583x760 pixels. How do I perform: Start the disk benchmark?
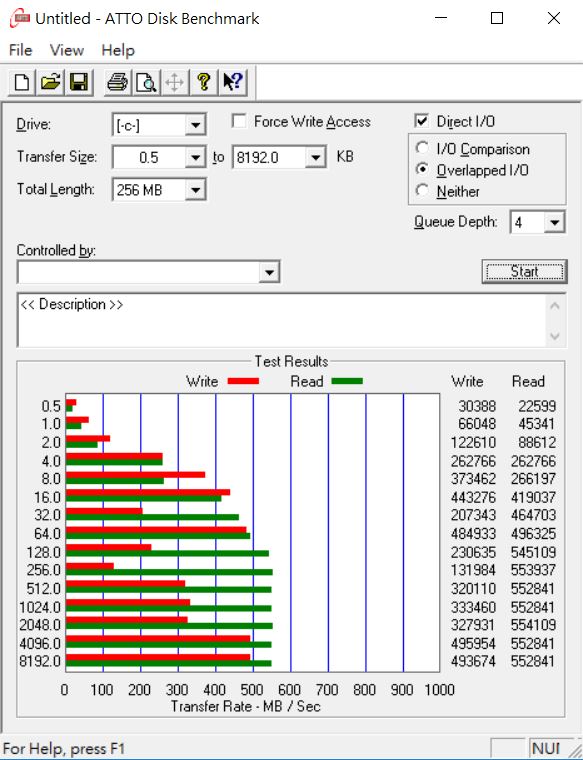click(x=524, y=271)
